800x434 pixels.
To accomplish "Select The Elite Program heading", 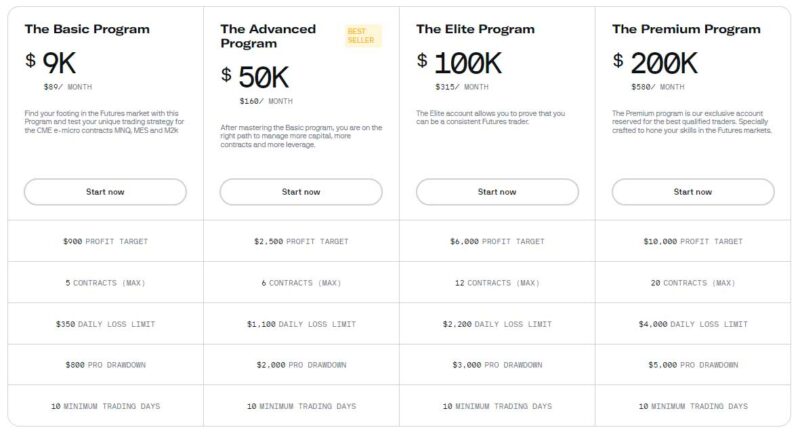I will coord(475,29).
